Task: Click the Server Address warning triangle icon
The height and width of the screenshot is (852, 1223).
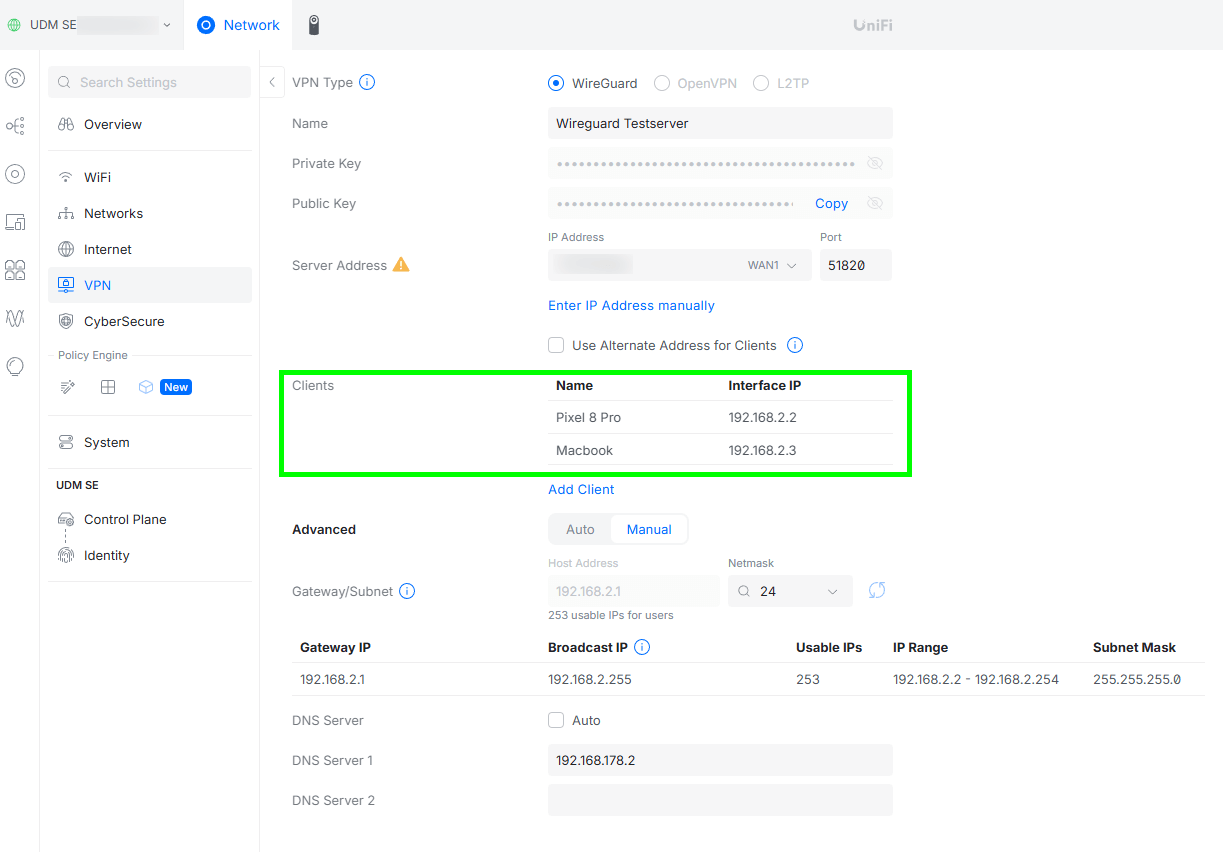Action: (x=401, y=265)
